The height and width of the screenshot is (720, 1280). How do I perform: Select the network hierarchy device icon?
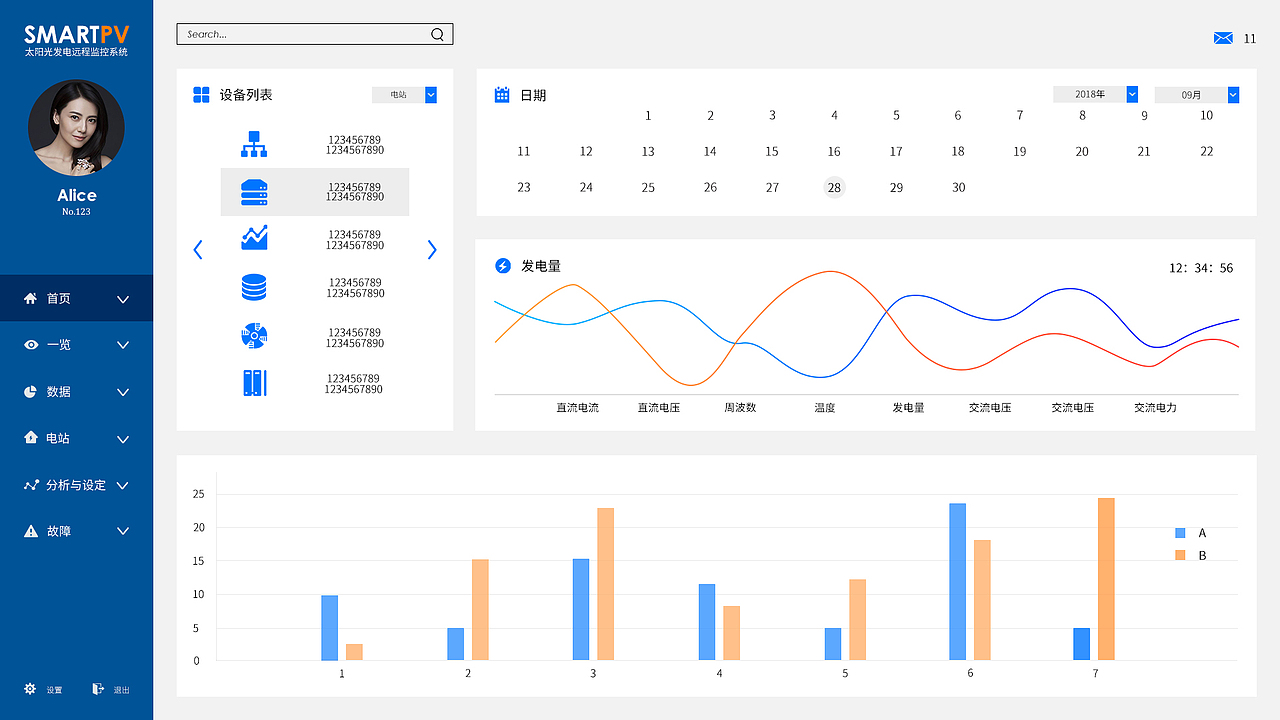(x=254, y=144)
